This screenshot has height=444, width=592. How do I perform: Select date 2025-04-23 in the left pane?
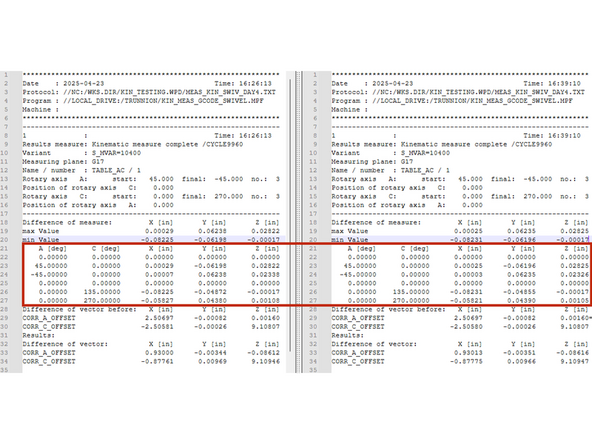coord(84,83)
